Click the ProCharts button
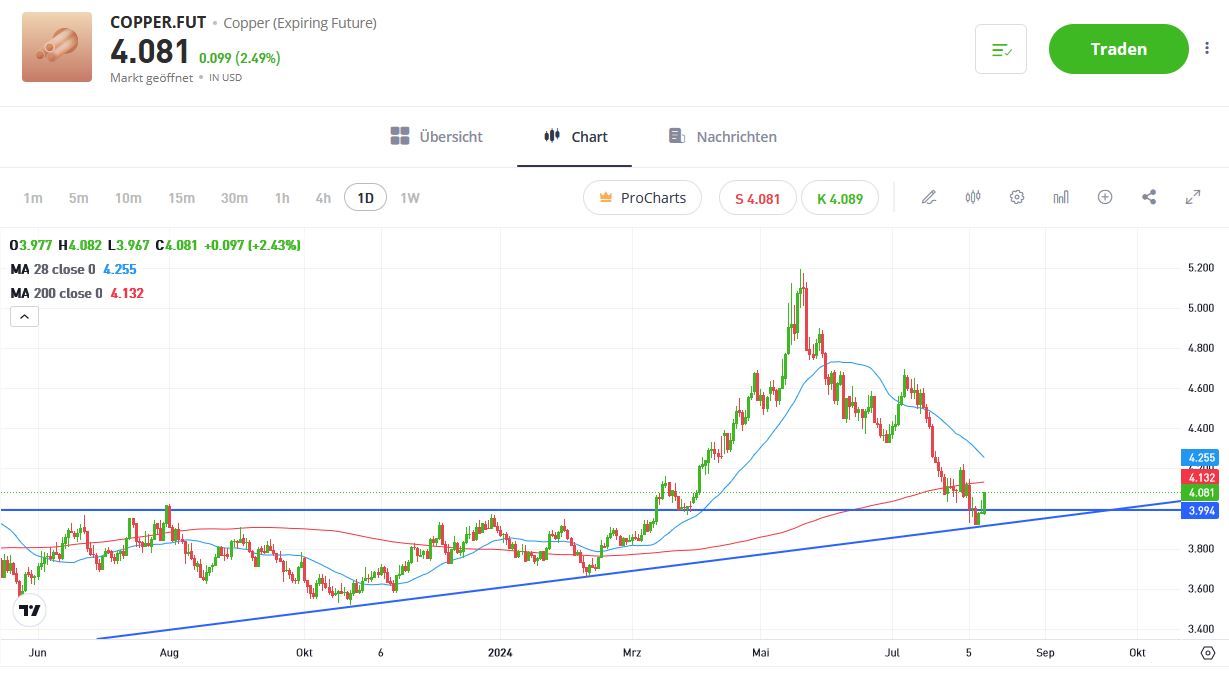 point(642,198)
